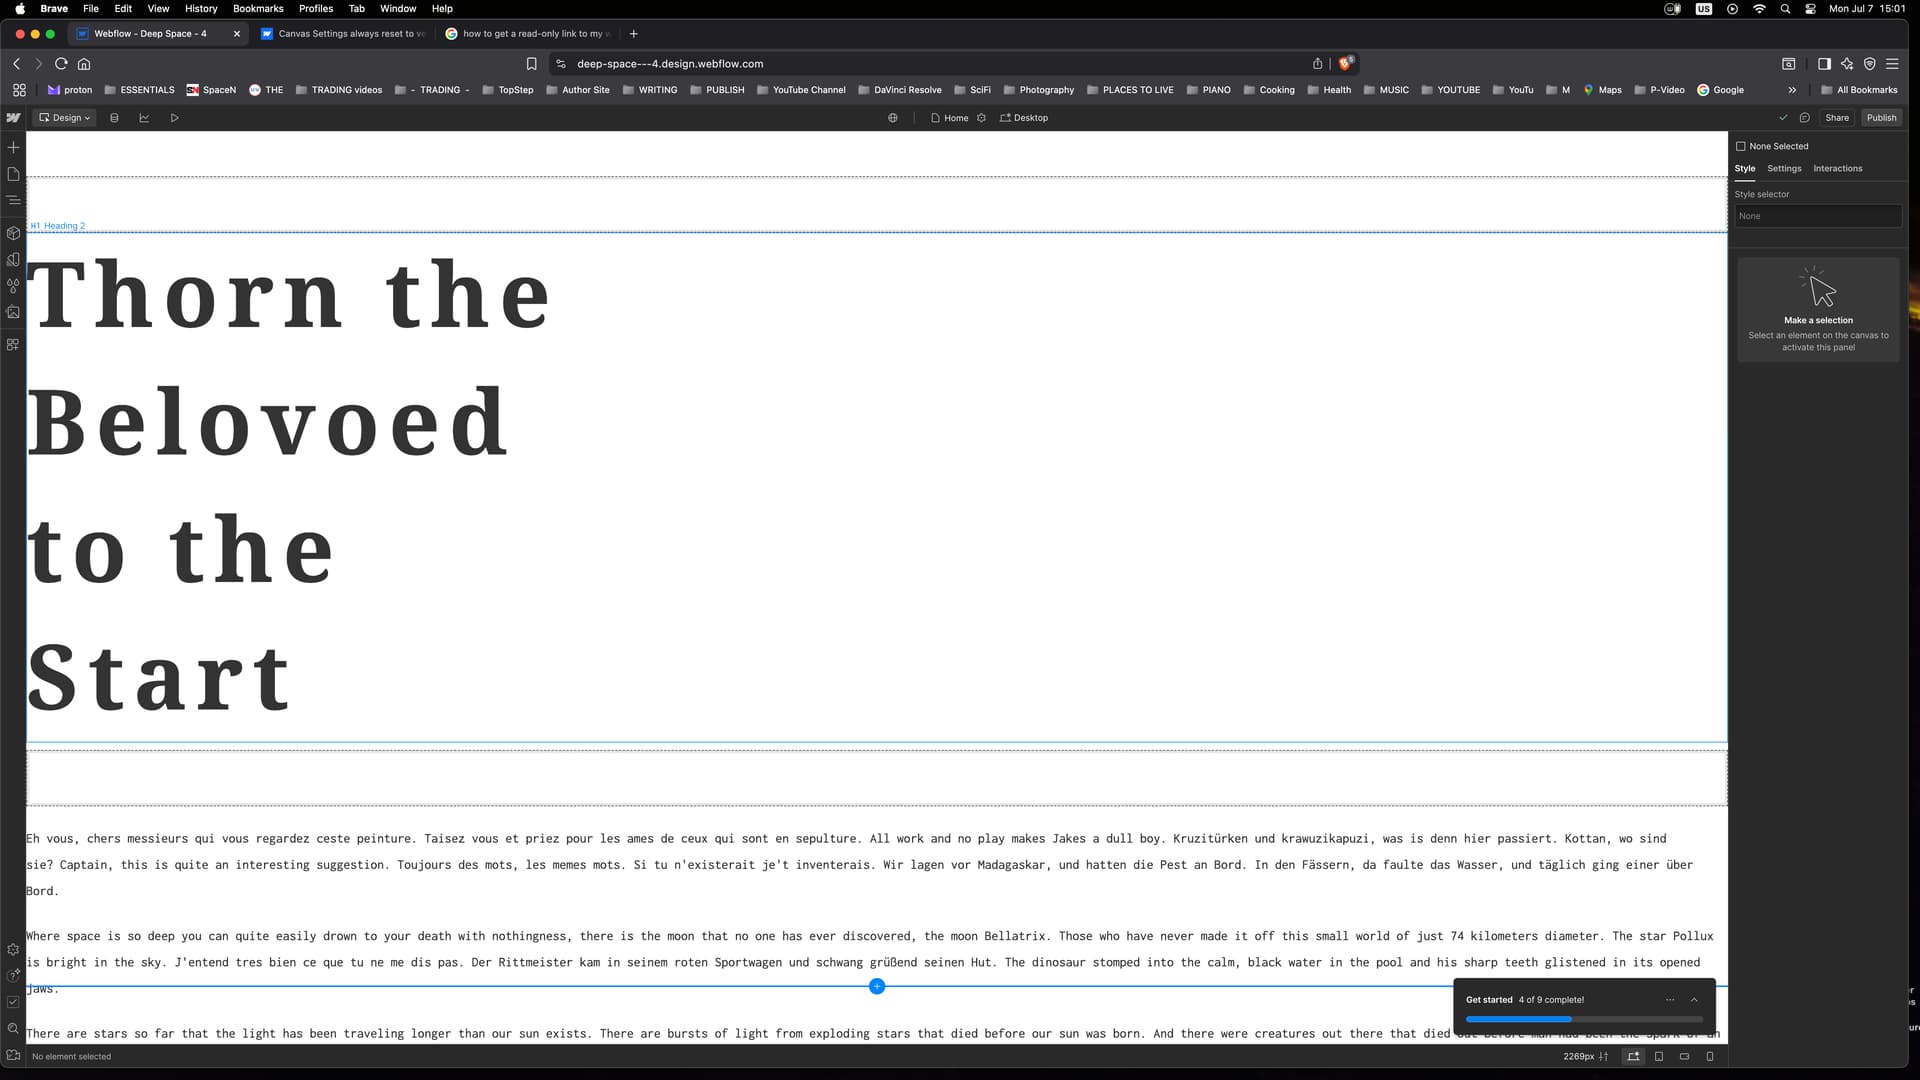This screenshot has height=1080, width=1920.
Task: Switch to the Interactions tab
Action: (x=1838, y=168)
